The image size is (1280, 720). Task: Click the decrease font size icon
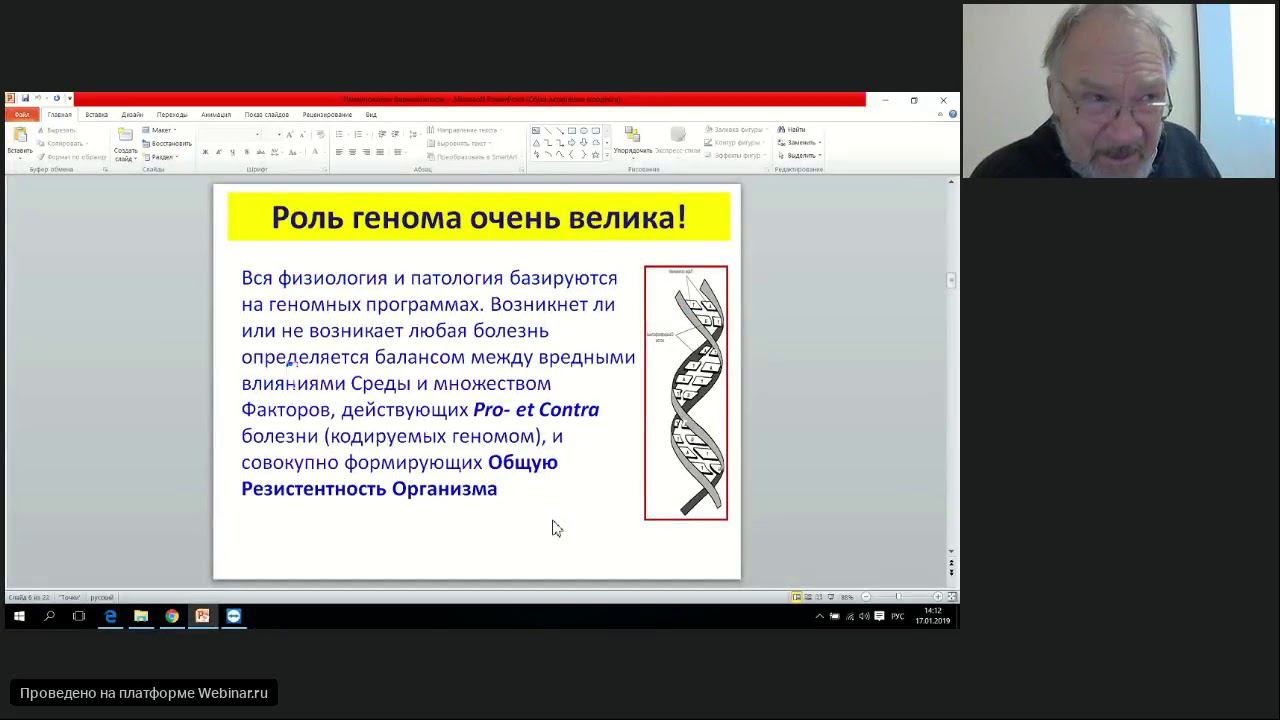[303, 134]
